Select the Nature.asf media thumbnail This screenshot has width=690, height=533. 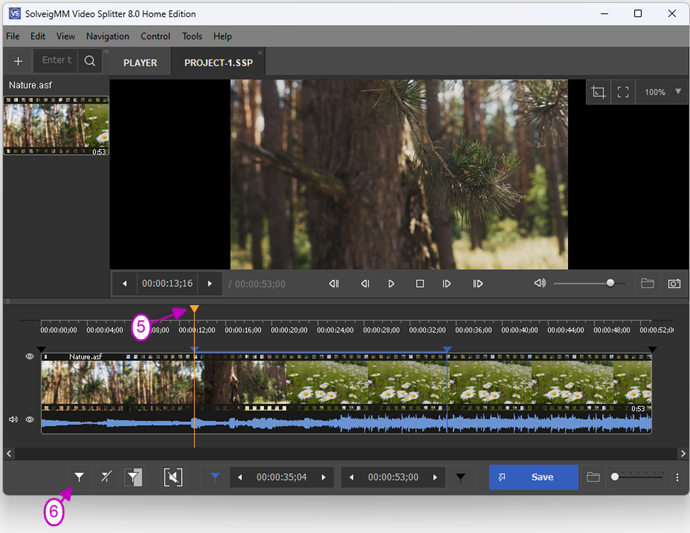tap(56, 126)
